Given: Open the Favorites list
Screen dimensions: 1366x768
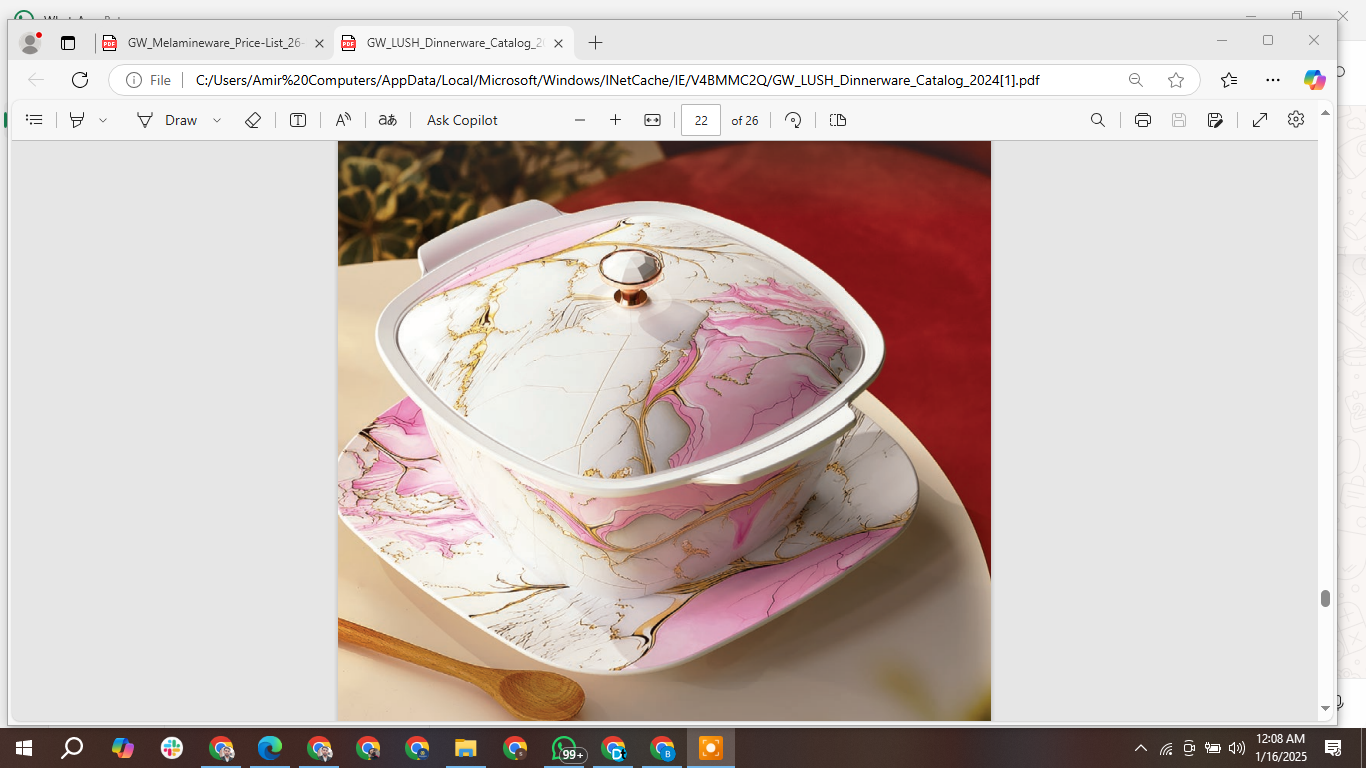Looking at the screenshot, I should [1229, 80].
